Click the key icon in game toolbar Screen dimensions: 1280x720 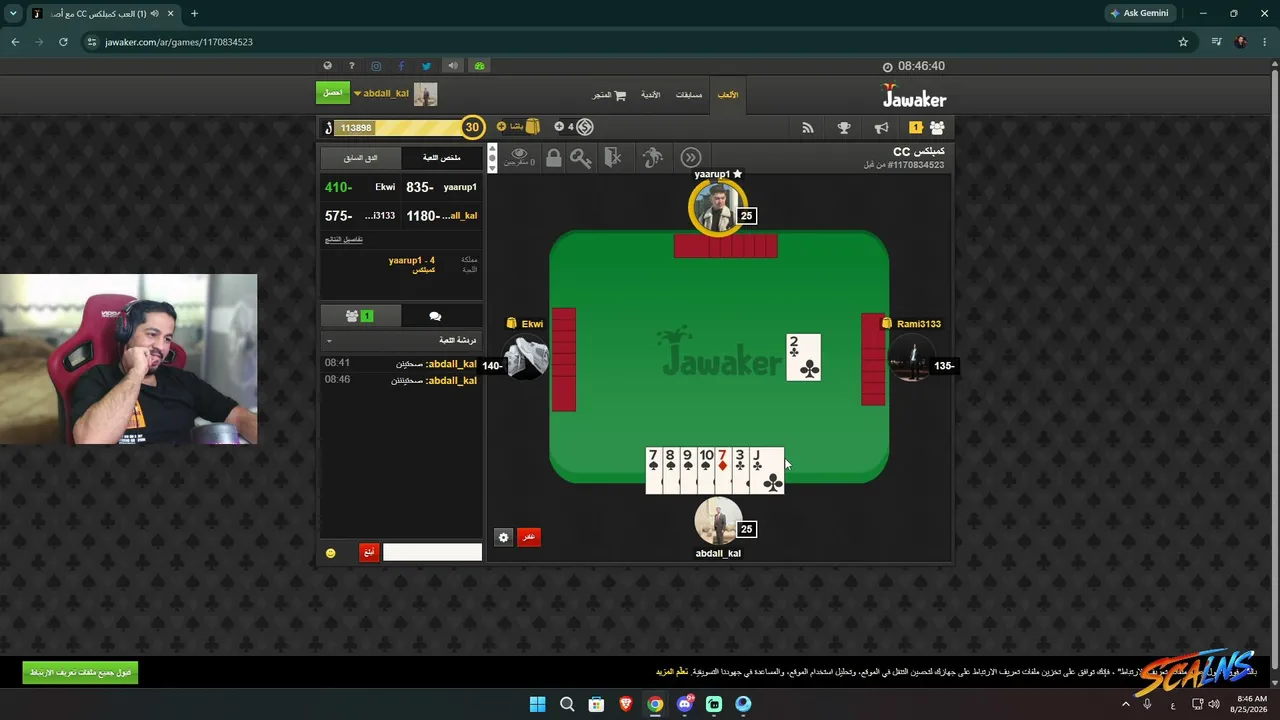[581, 157]
